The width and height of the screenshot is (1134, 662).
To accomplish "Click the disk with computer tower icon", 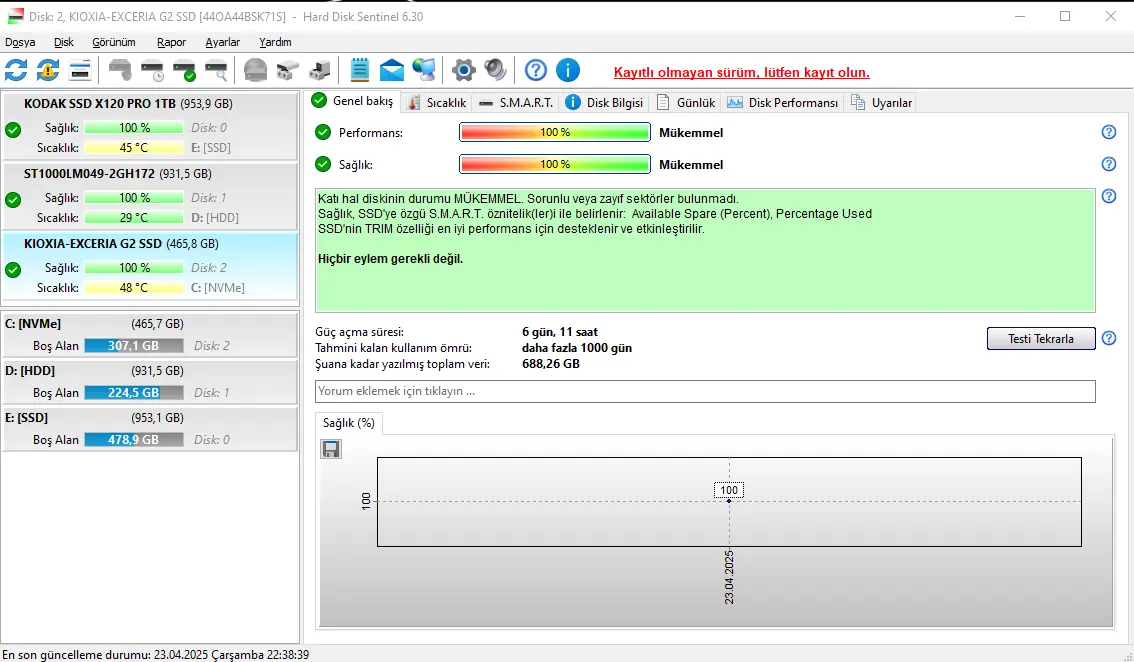I will coord(319,70).
